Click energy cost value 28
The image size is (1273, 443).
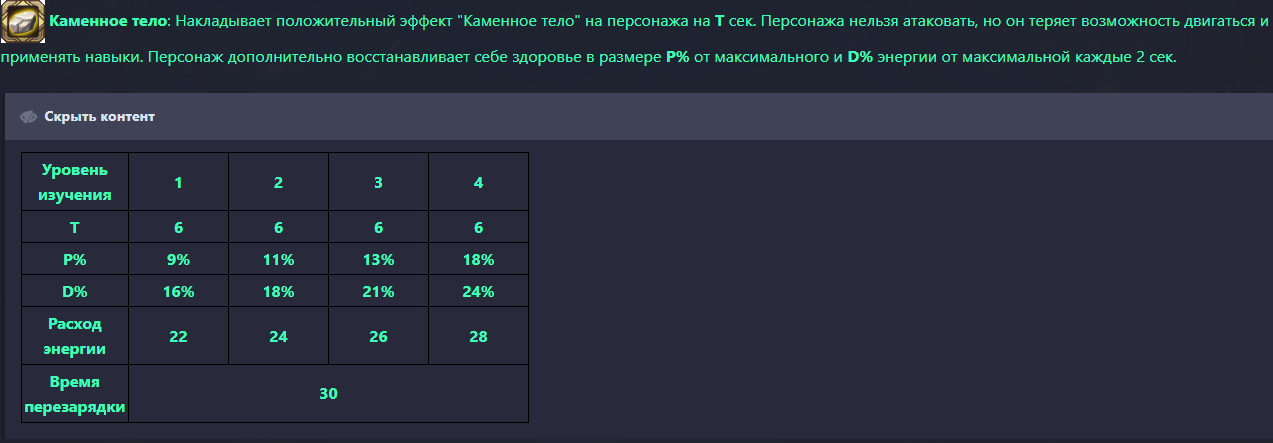coord(478,336)
